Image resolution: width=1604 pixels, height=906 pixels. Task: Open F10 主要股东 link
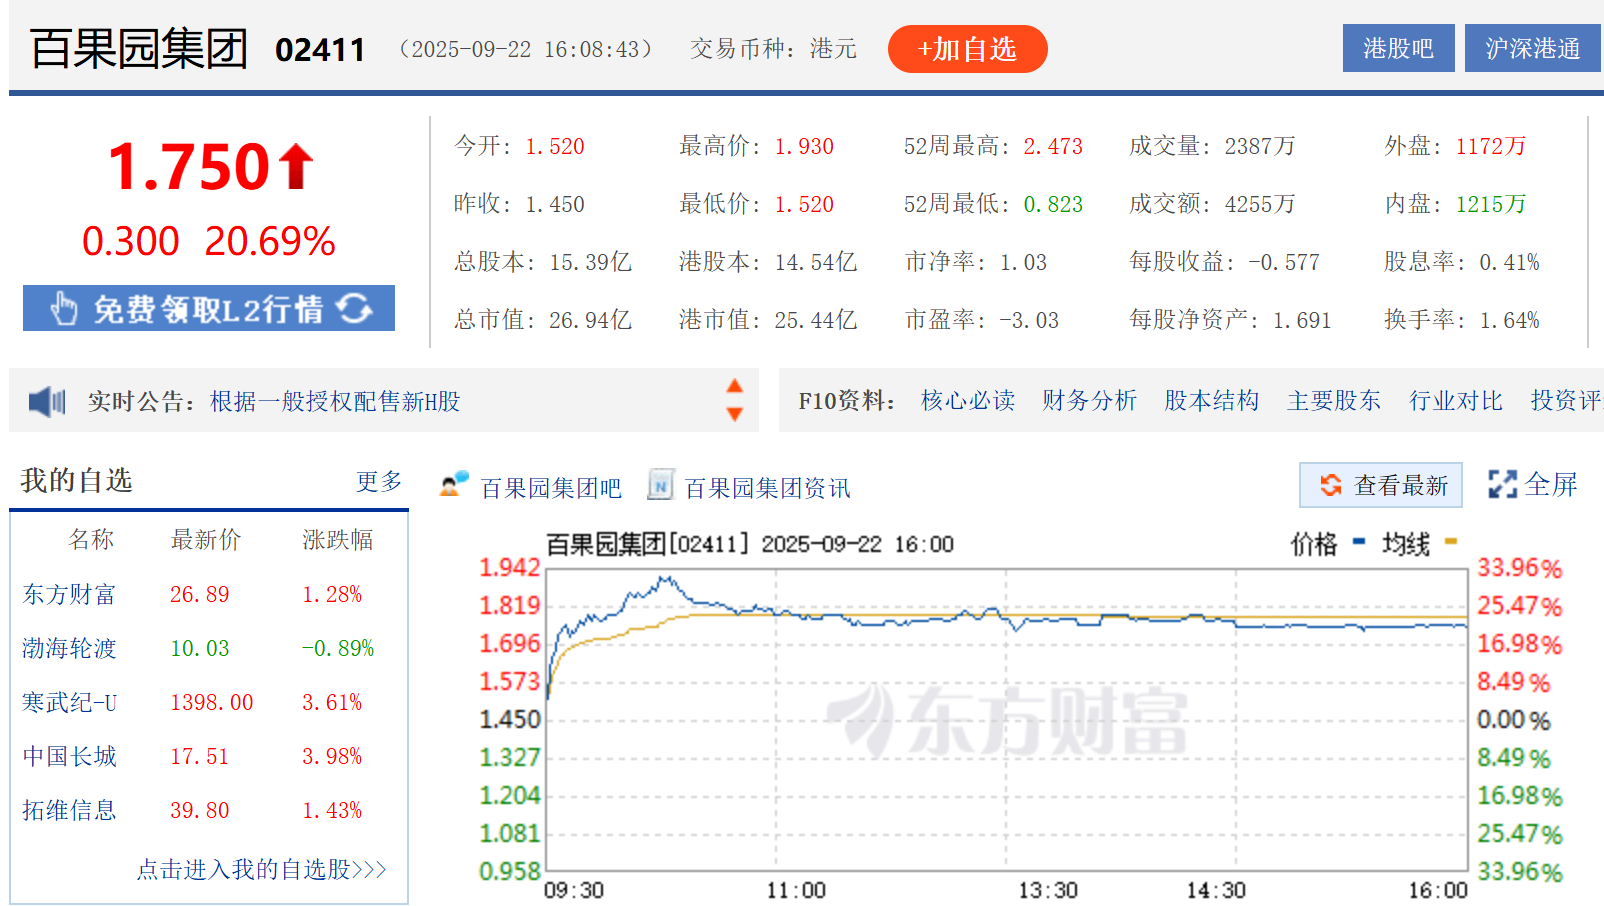coord(1333,401)
